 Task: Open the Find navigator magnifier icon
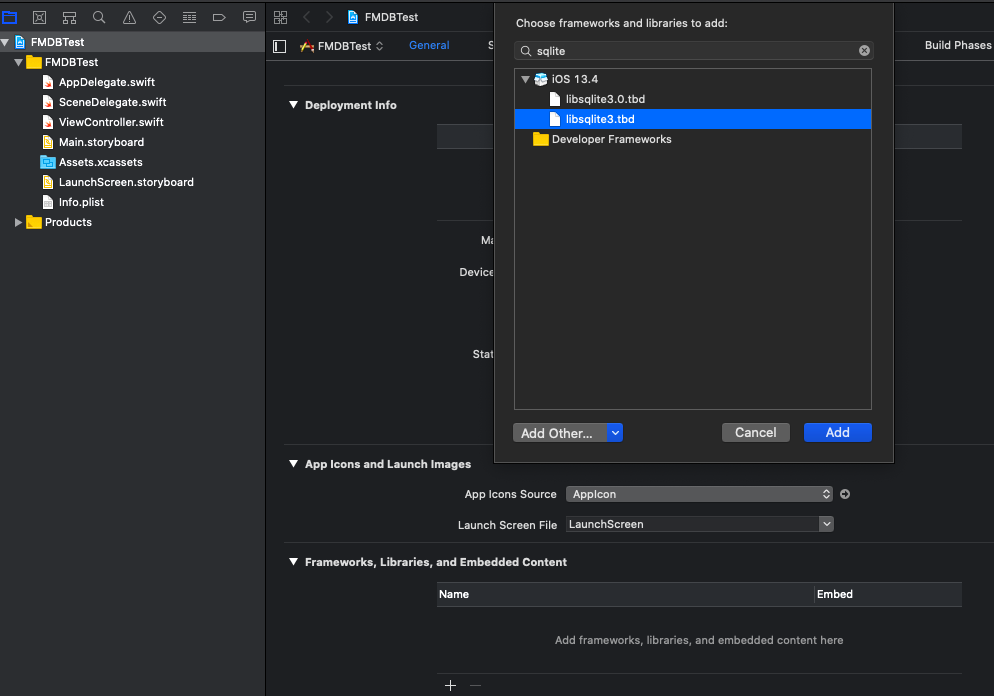click(x=99, y=17)
